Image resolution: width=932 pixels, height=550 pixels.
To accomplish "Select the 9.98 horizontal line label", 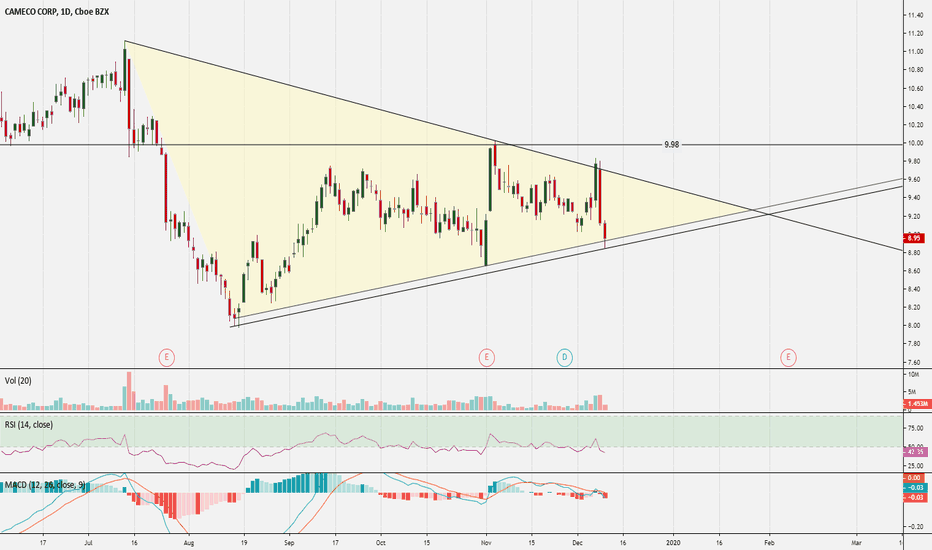I will pos(671,144).
